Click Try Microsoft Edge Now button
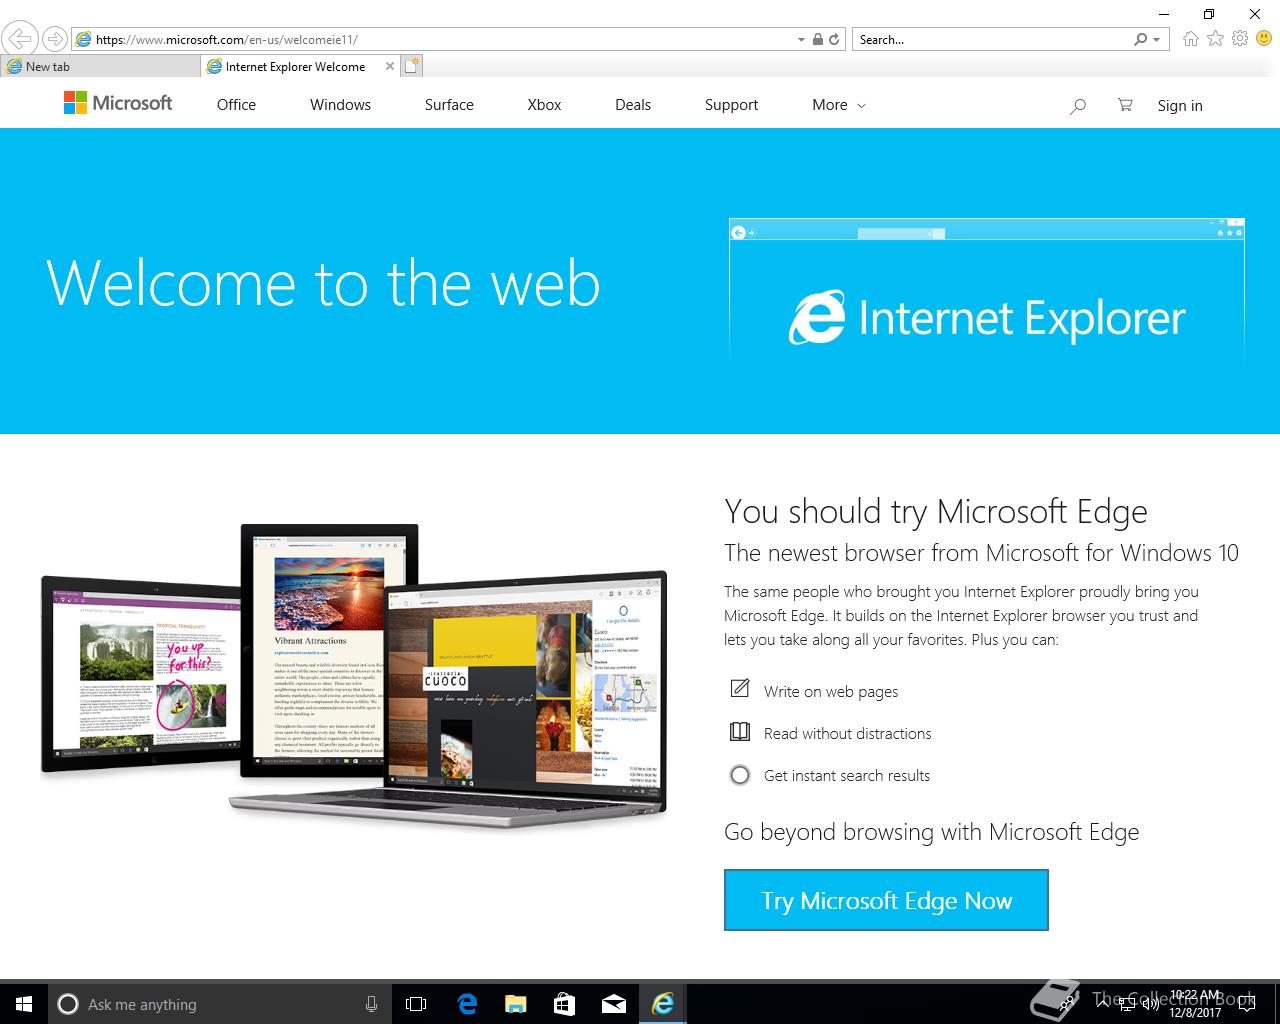Image resolution: width=1280 pixels, height=1024 pixels. click(886, 900)
